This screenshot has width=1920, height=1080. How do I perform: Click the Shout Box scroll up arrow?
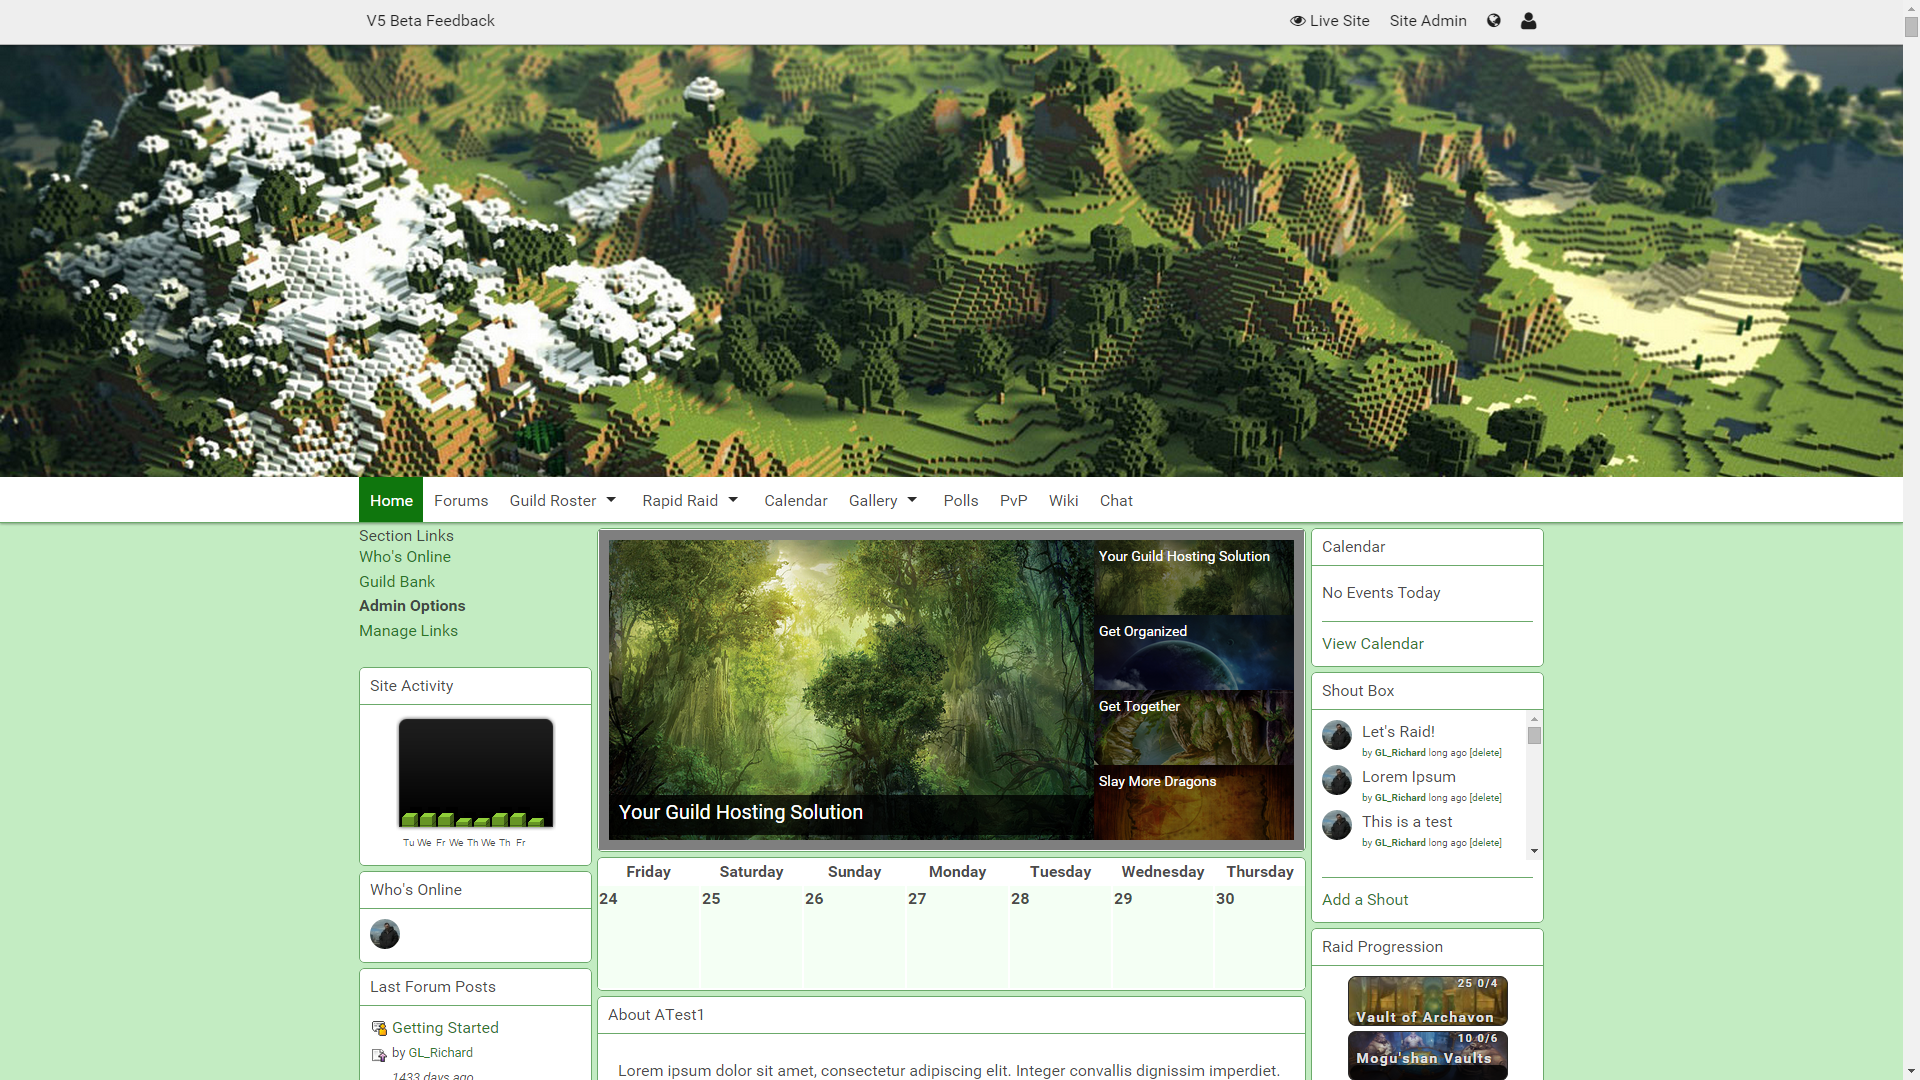click(x=1534, y=719)
